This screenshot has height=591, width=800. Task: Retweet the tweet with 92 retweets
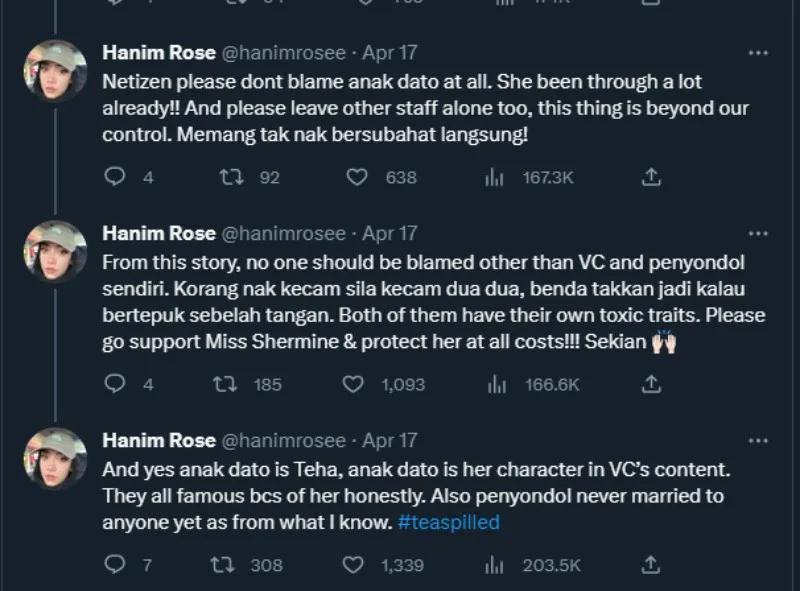pyautogui.click(x=231, y=177)
